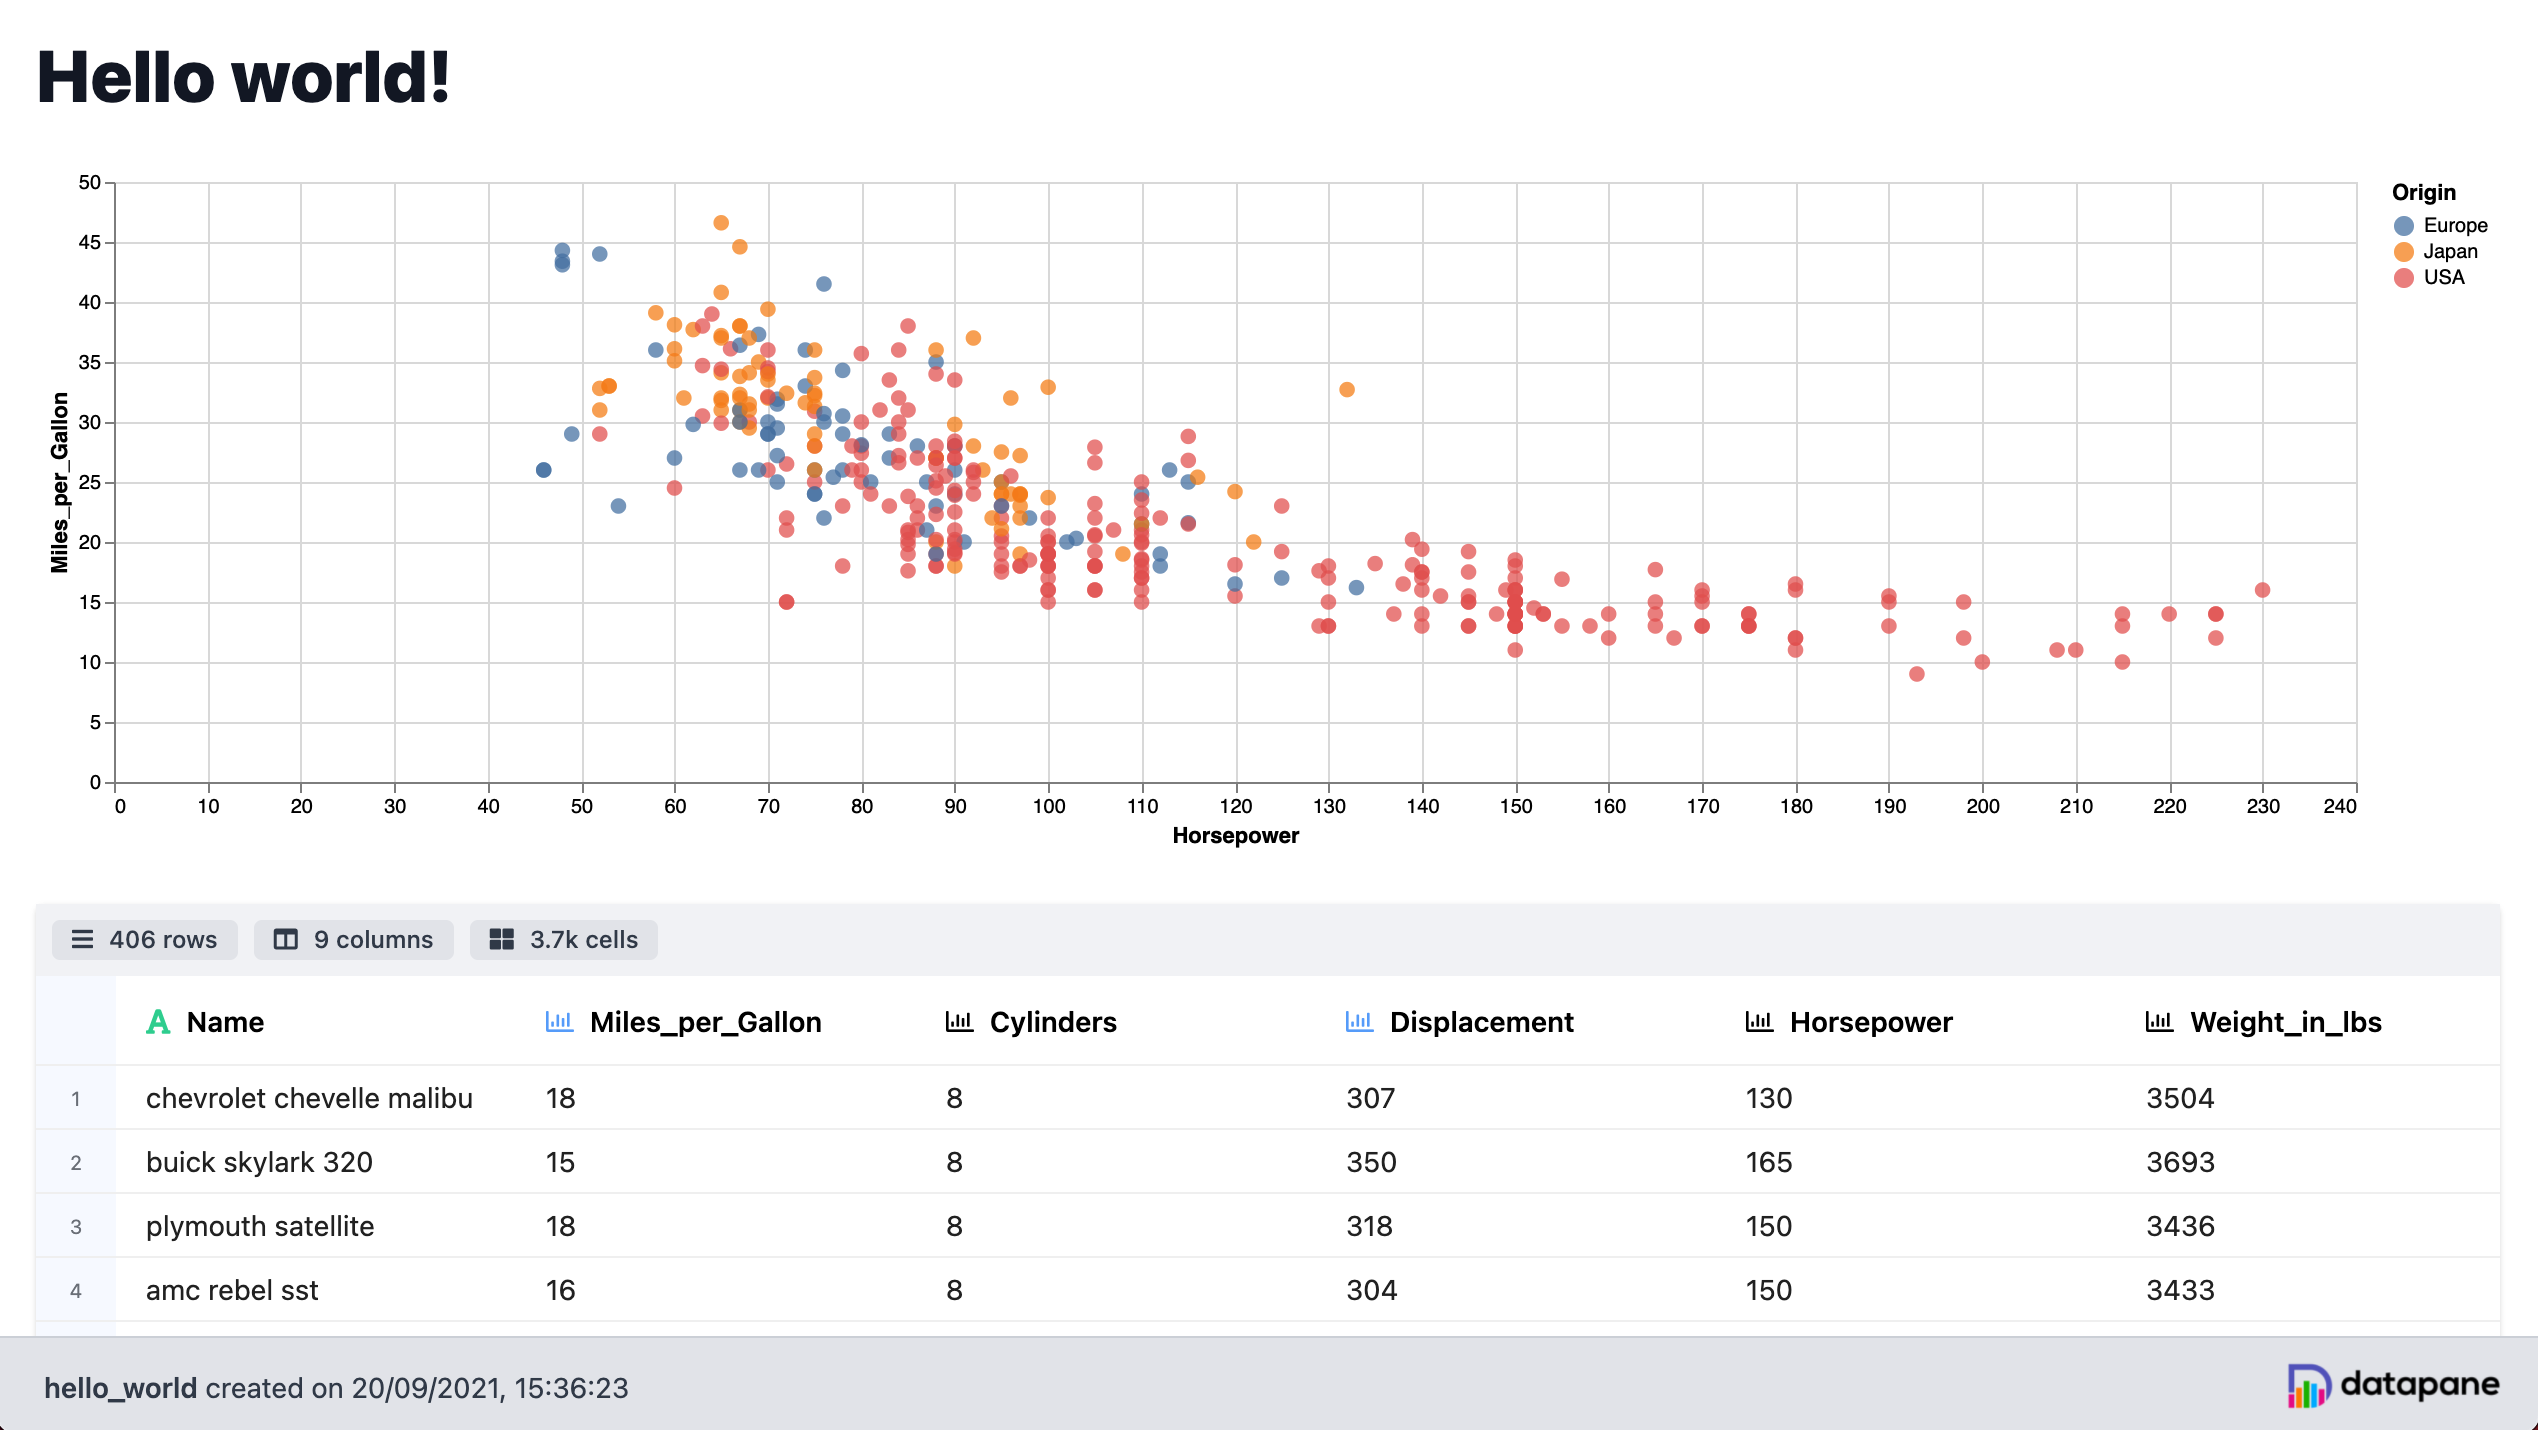
Task: Click the numeric column icon beside Cylinders
Action: pyautogui.click(x=958, y=1021)
